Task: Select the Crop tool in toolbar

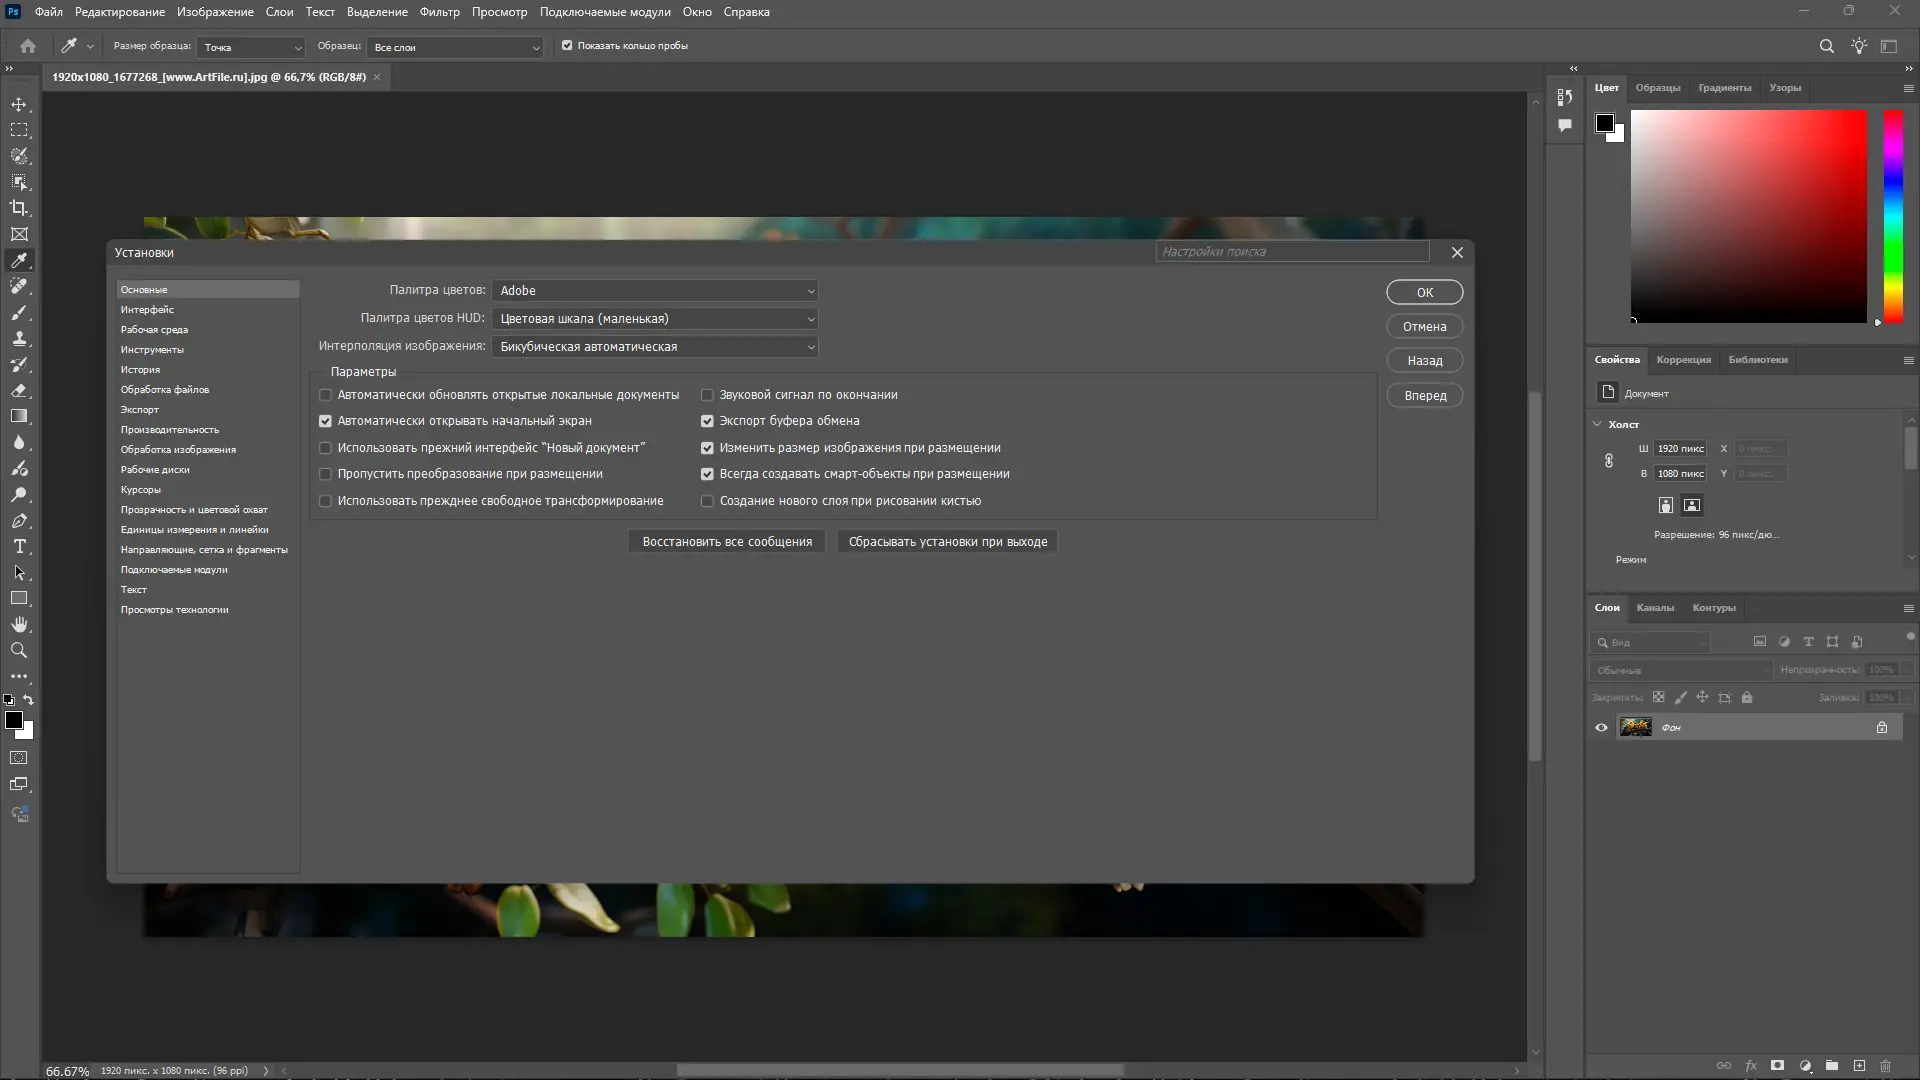Action: point(19,208)
